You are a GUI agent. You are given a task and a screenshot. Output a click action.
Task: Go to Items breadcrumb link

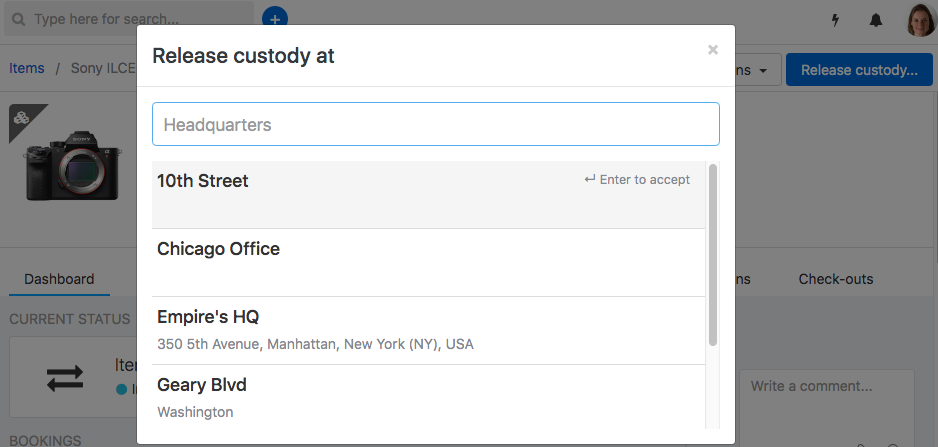[26, 68]
